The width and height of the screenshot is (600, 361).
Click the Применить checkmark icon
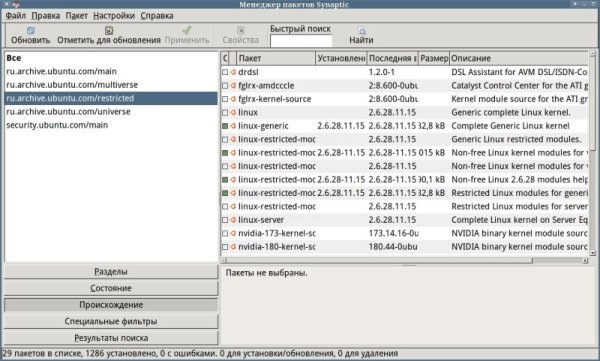coord(187,30)
